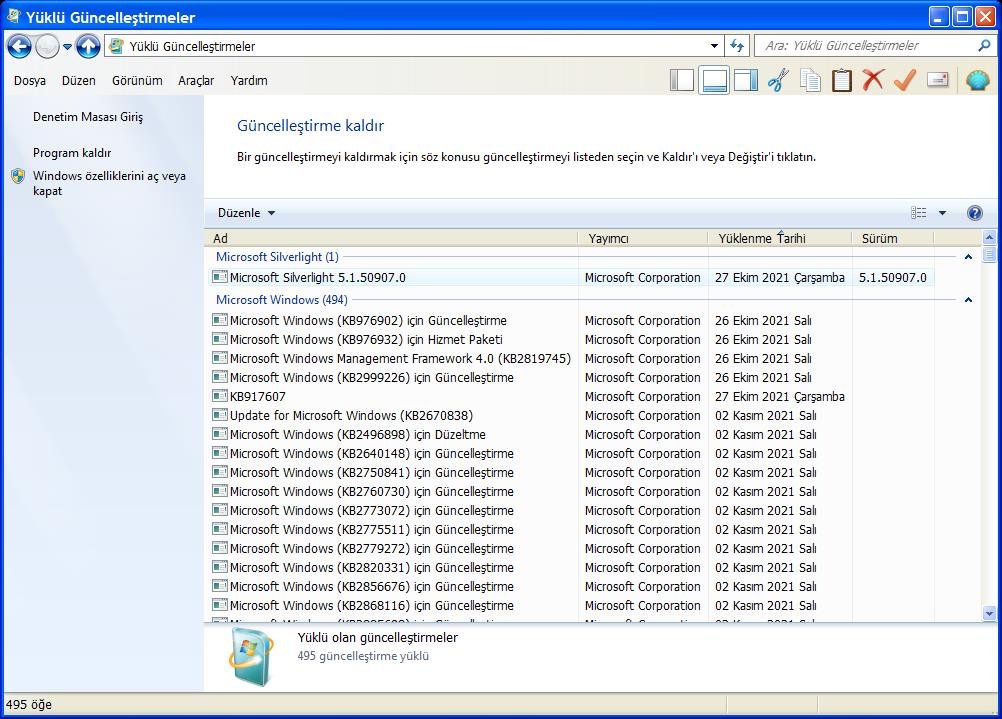Click the Copy documents icon
Viewport: 1002px width, 719px height.
click(x=810, y=81)
